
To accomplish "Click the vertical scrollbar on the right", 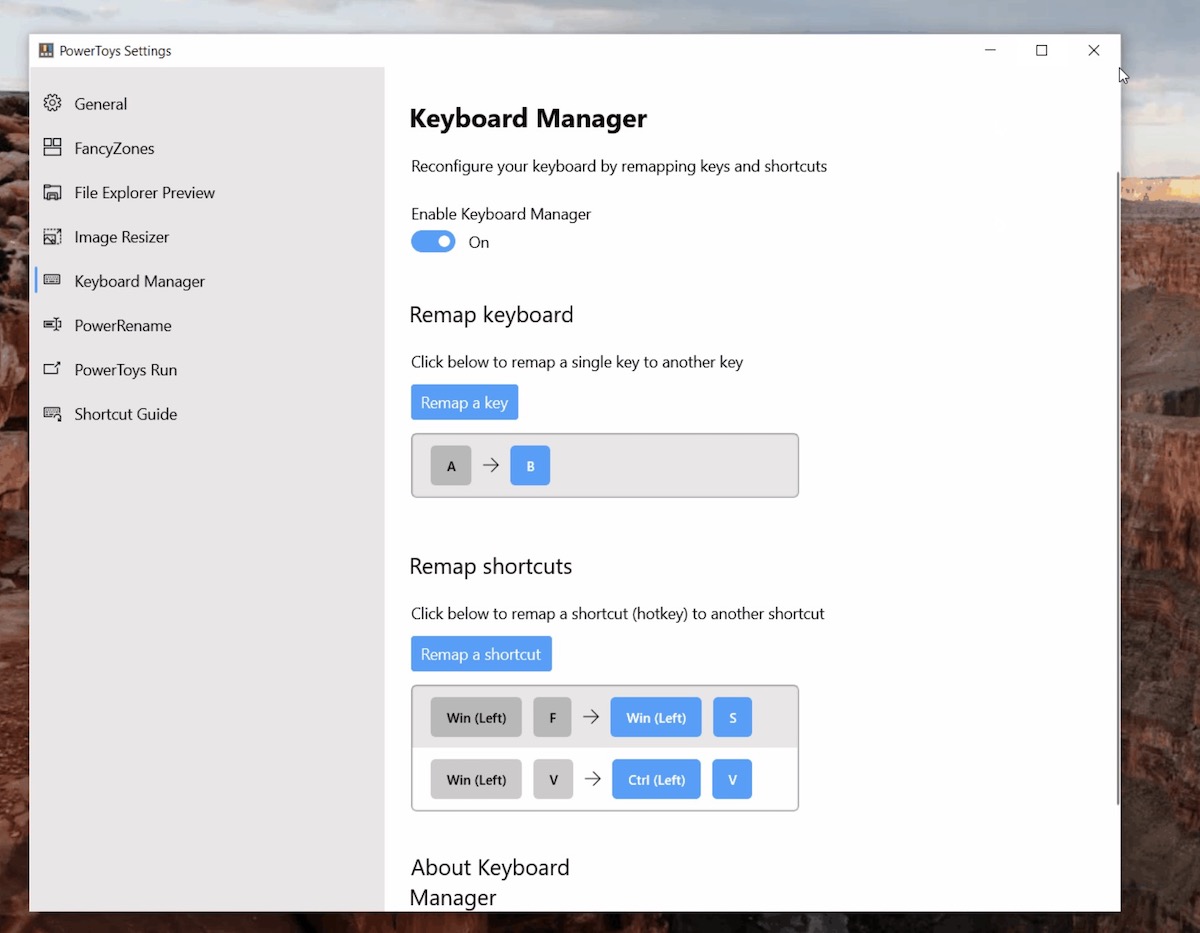I will coord(1117,300).
